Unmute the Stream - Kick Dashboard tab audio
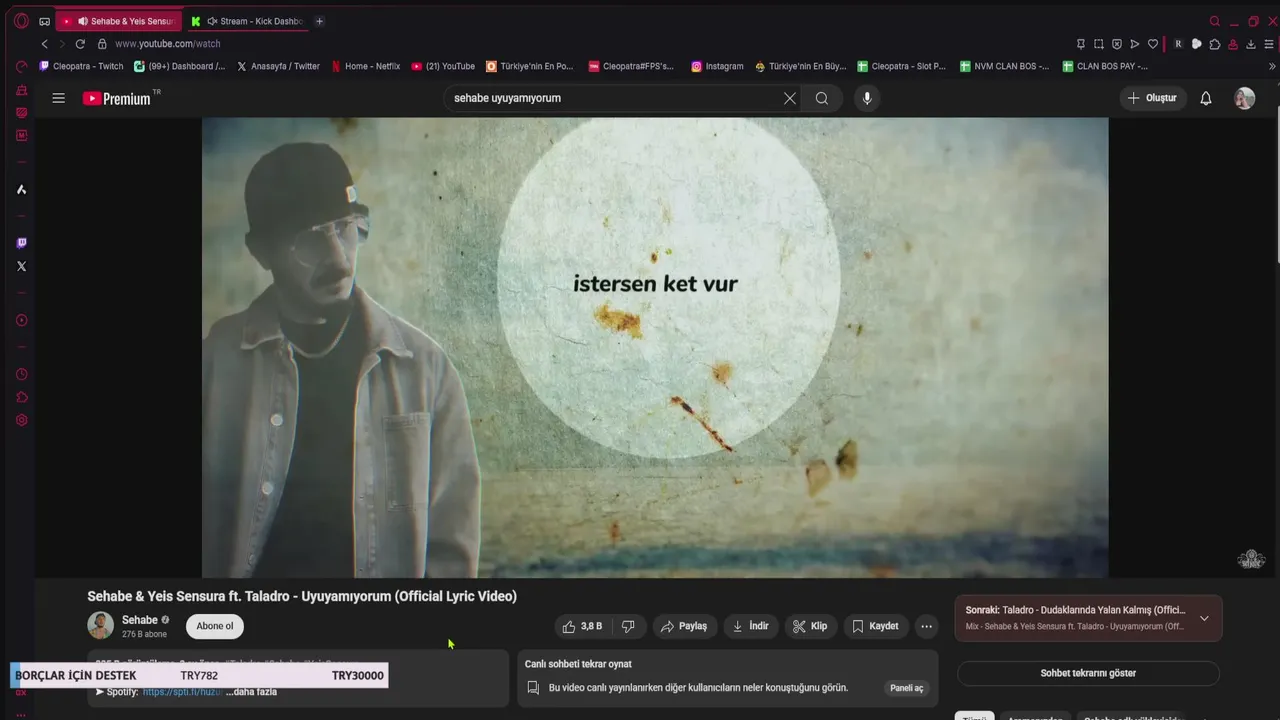Viewport: 1280px width, 720px height. pos(213,21)
